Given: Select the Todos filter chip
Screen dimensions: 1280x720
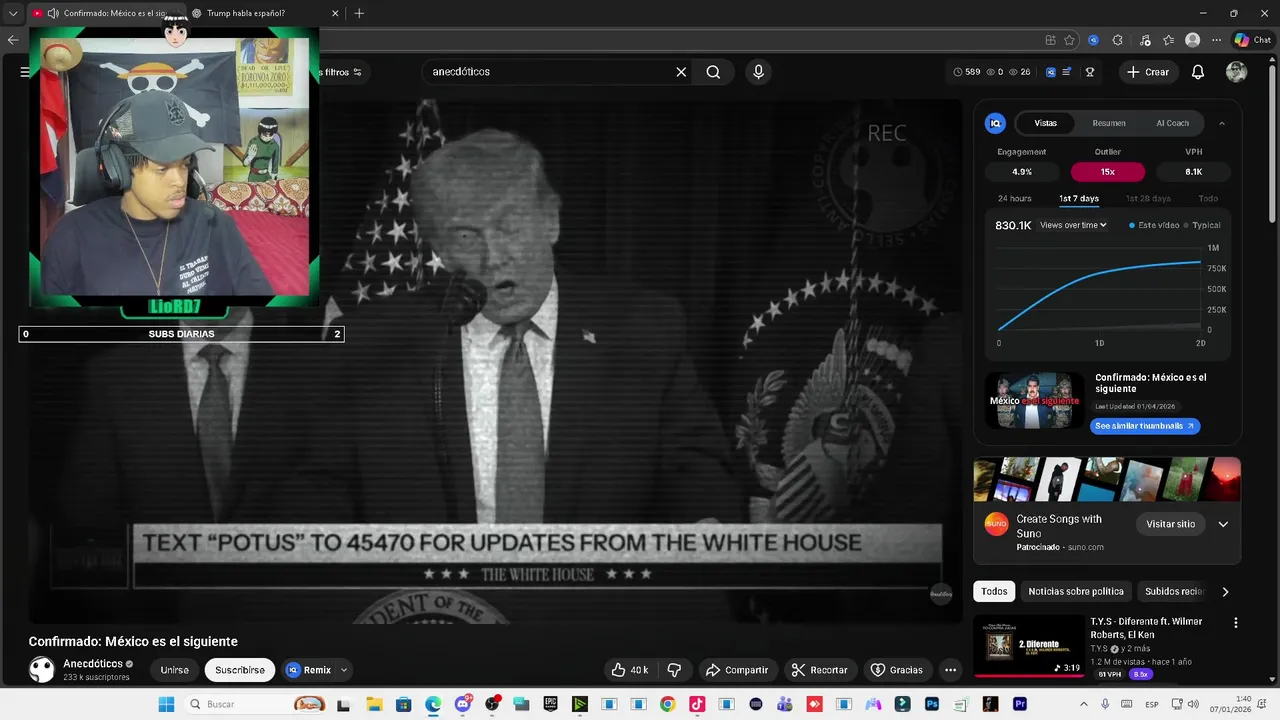Looking at the screenshot, I should (x=994, y=591).
